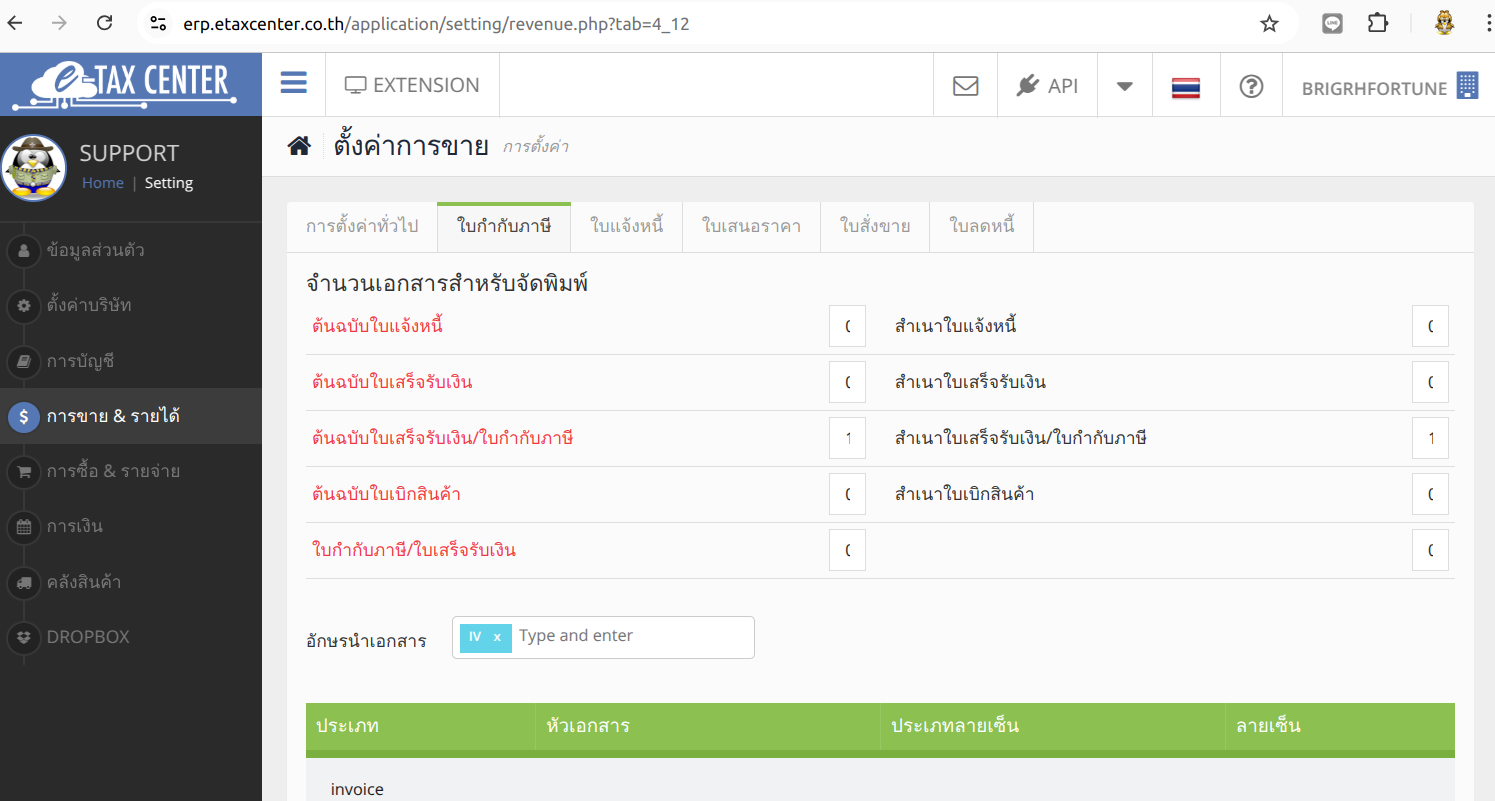Open การเงิน in the sidebar
The width and height of the screenshot is (1495, 801).
[x=131, y=526]
